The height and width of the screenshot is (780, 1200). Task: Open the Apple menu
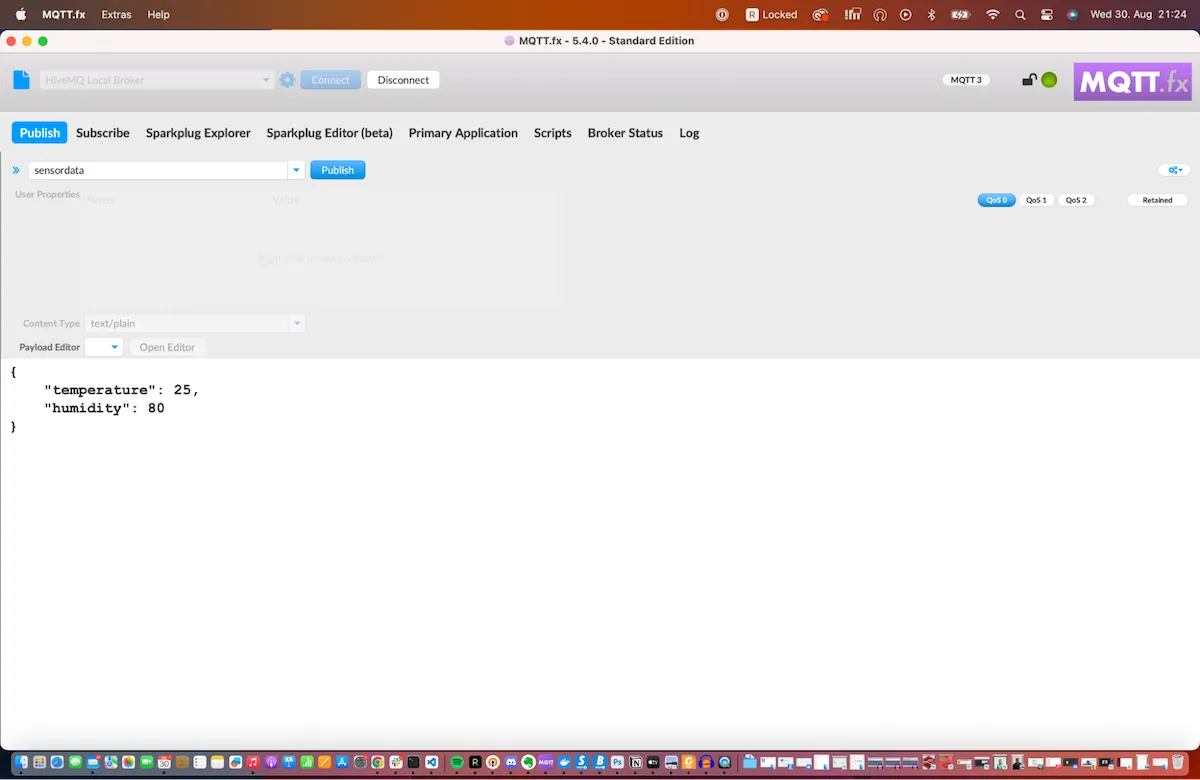tap(20, 14)
